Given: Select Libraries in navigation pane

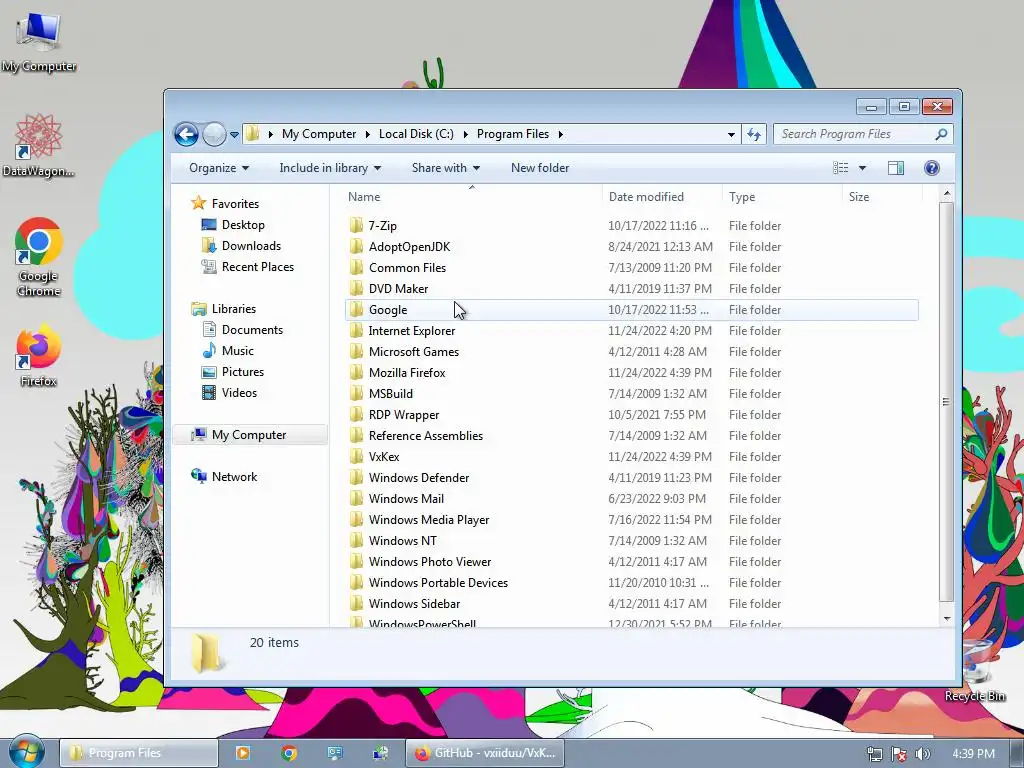Looking at the screenshot, I should click(233, 309).
